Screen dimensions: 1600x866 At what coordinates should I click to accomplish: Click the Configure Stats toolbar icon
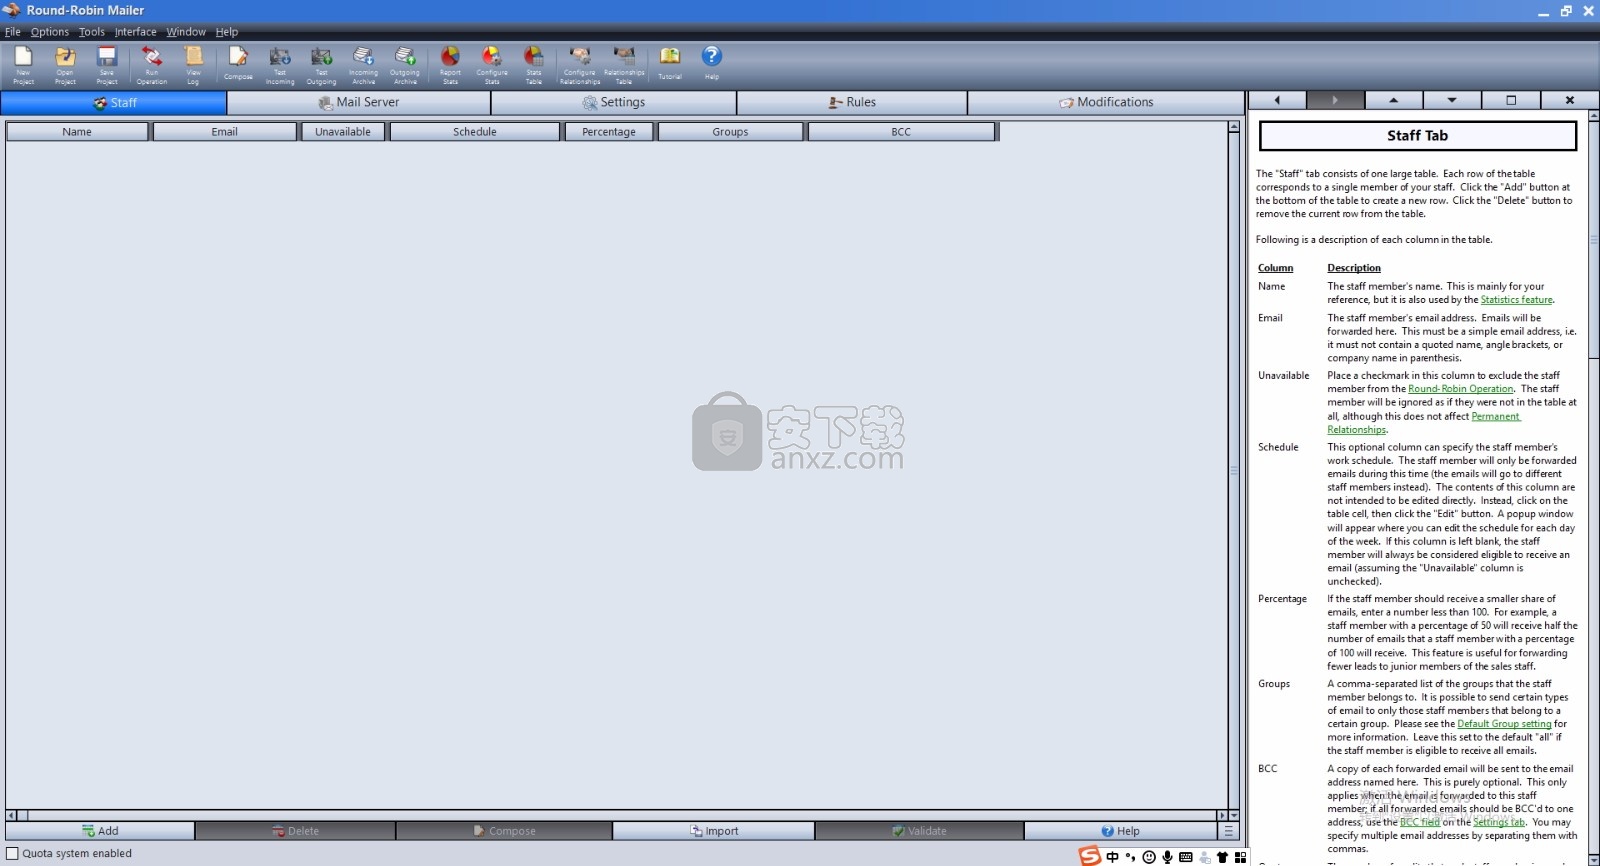[x=492, y=65]
